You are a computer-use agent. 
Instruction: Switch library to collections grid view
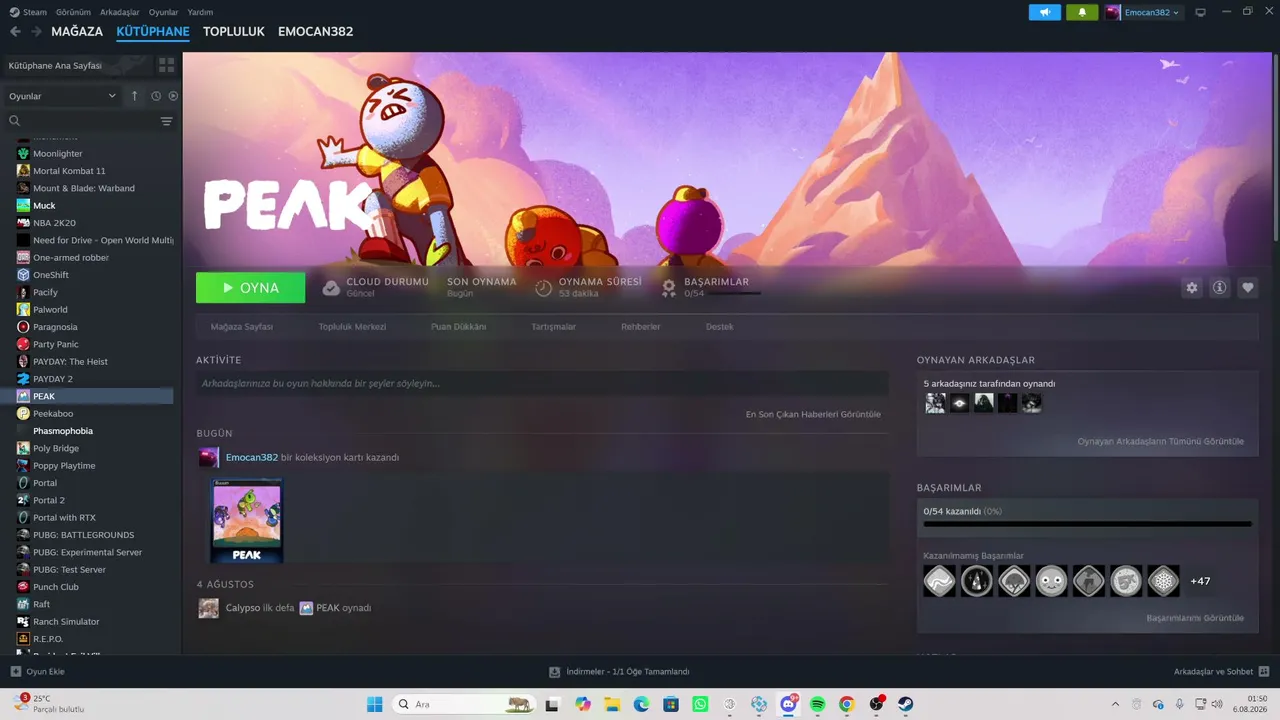point(166,65)
